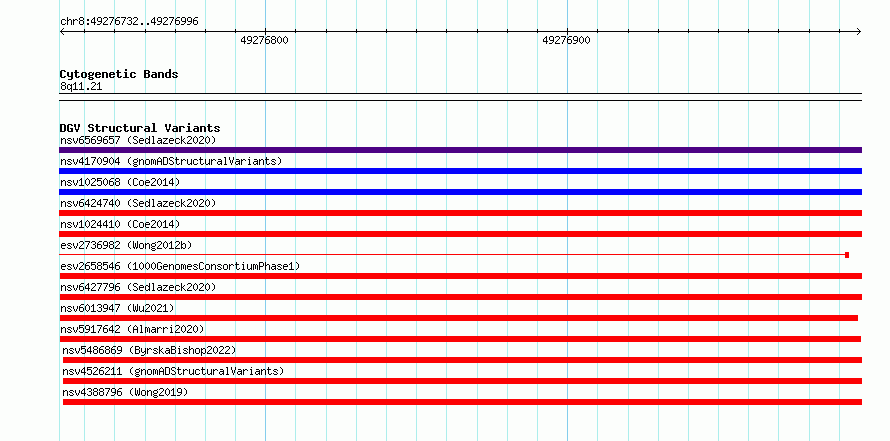This screenshot has height=441, width=890.
Task: Select the red nsv5486869 variant bar
Action: [462, 360]
